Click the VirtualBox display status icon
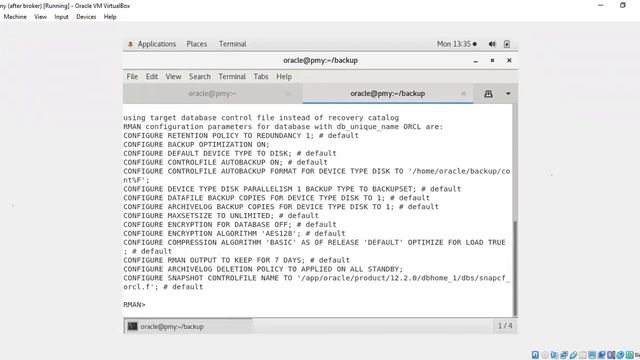 [592, 355]
